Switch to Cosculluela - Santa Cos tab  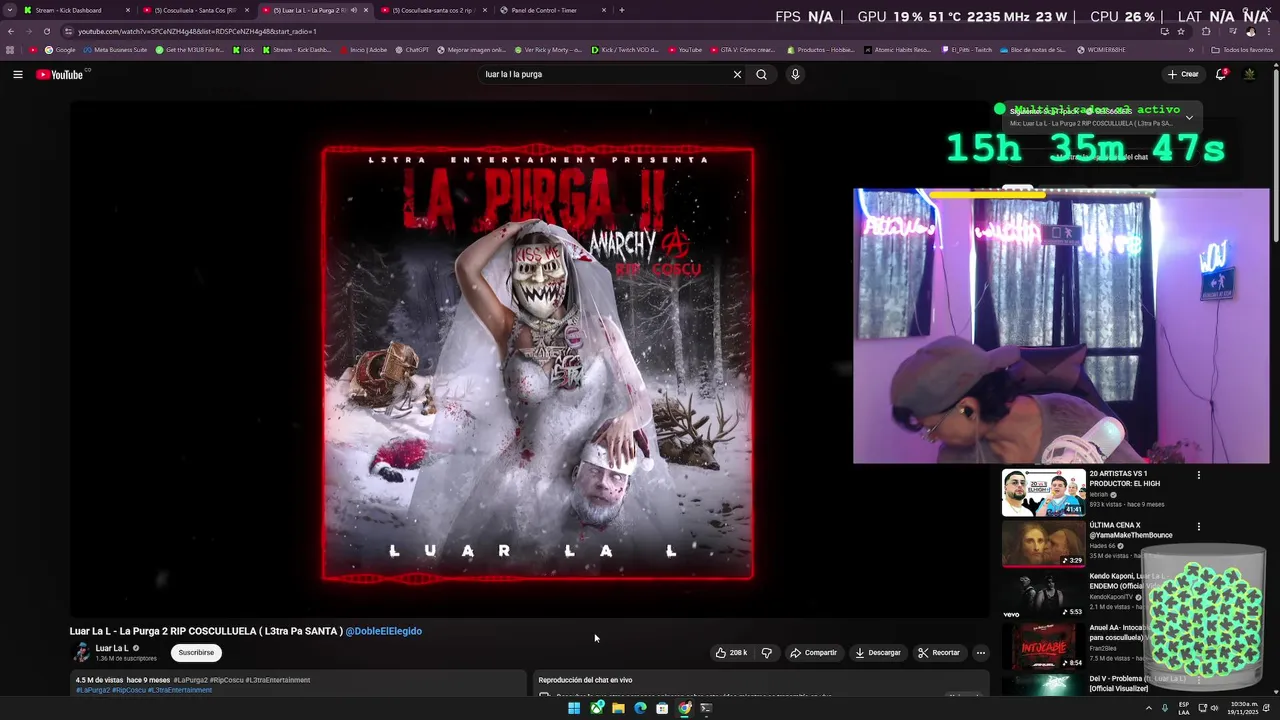195,10
